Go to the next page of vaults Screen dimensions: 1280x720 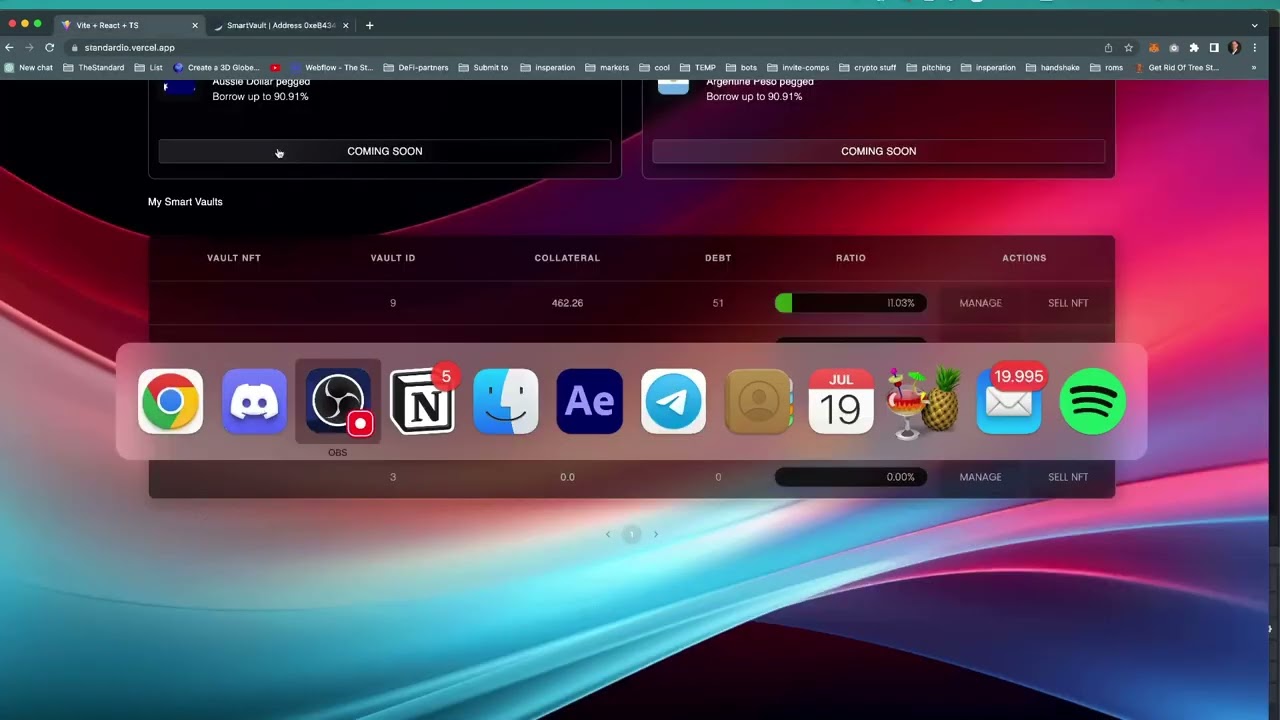(656, 534)
